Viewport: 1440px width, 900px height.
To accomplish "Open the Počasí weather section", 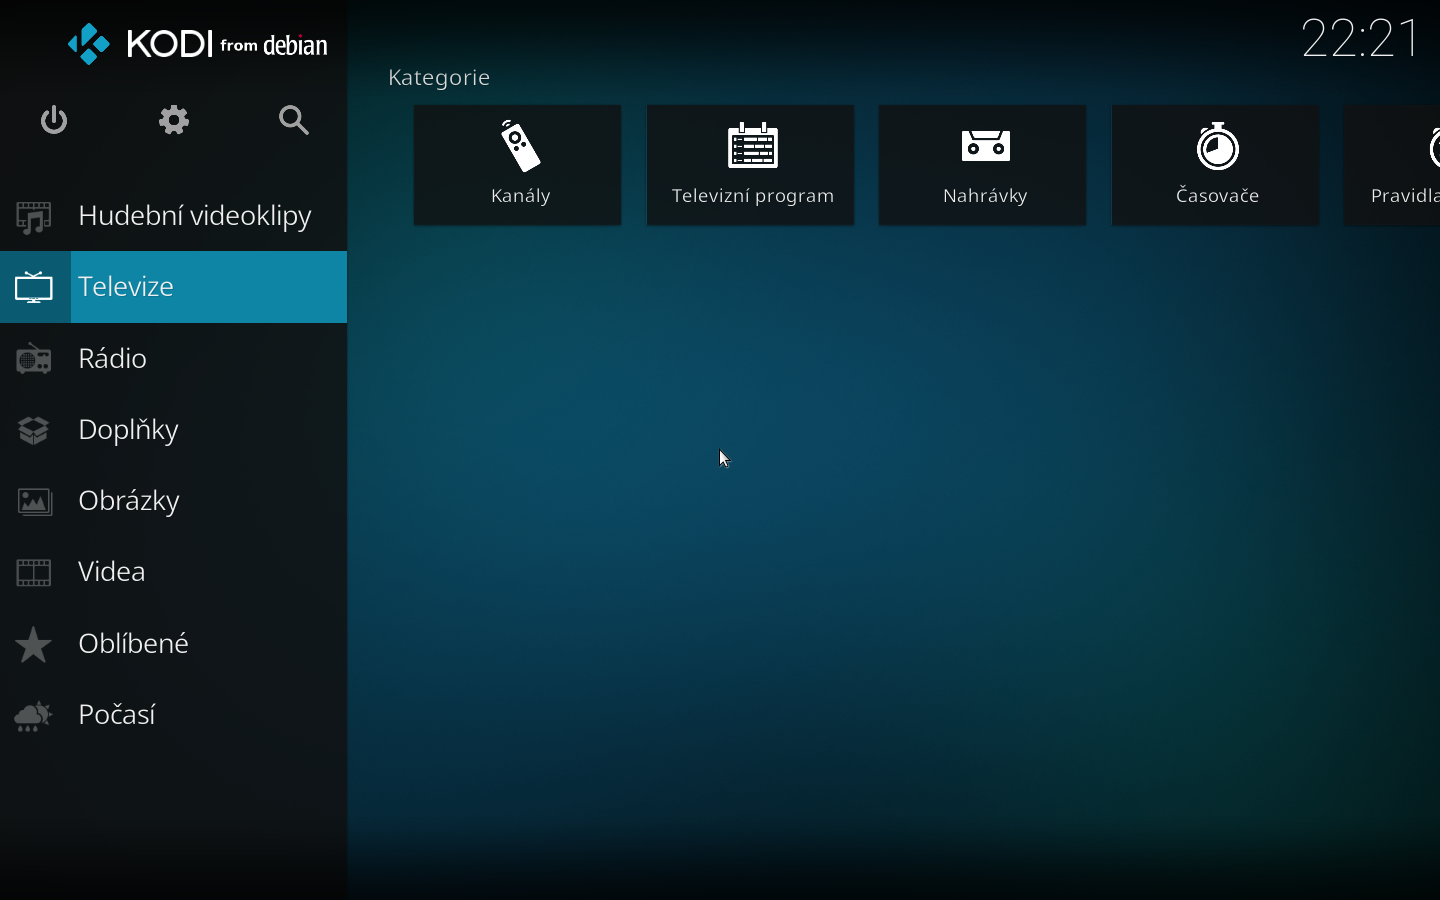I will [x=174, y=714].
